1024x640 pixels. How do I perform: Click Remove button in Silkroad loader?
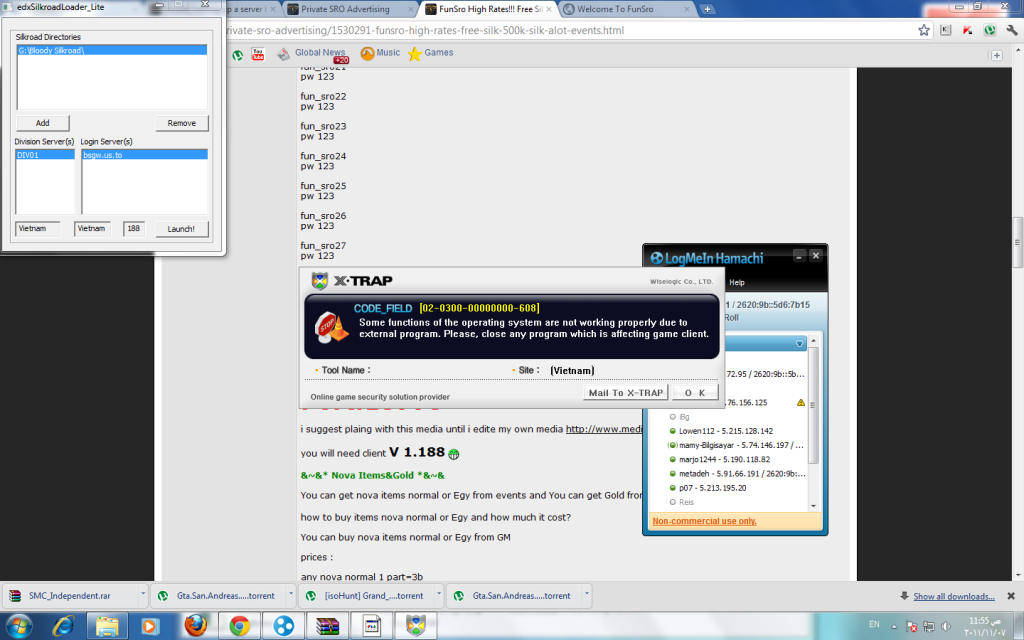point(182,123)
